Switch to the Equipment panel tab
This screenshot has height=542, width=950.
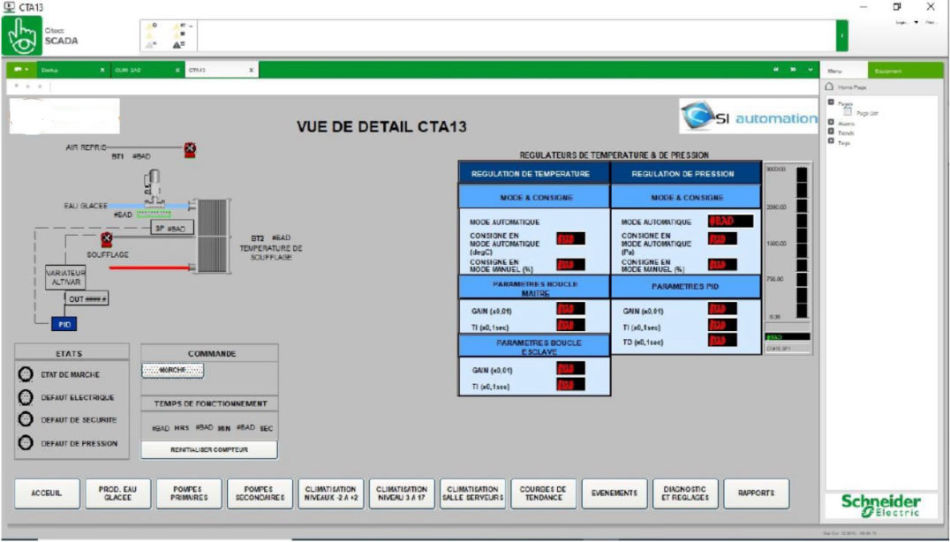888,70
